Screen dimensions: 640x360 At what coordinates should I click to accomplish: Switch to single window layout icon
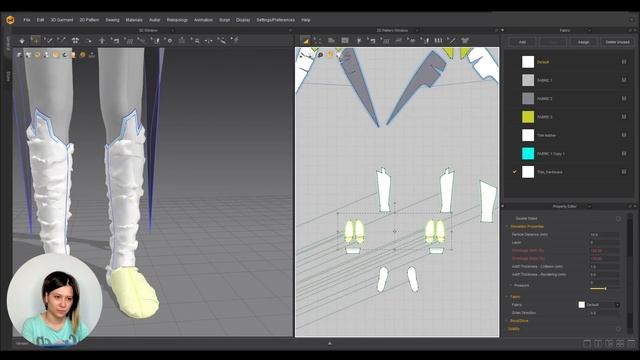(x=587, y=344)
